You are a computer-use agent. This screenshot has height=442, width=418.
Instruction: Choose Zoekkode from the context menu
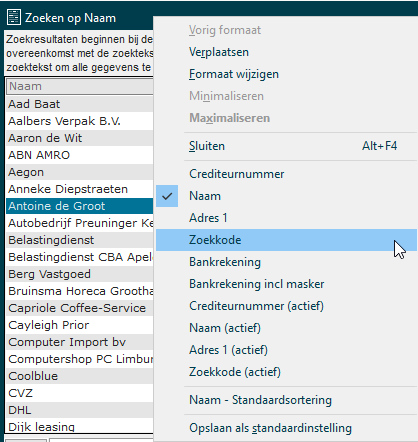[x=286, y=240]
